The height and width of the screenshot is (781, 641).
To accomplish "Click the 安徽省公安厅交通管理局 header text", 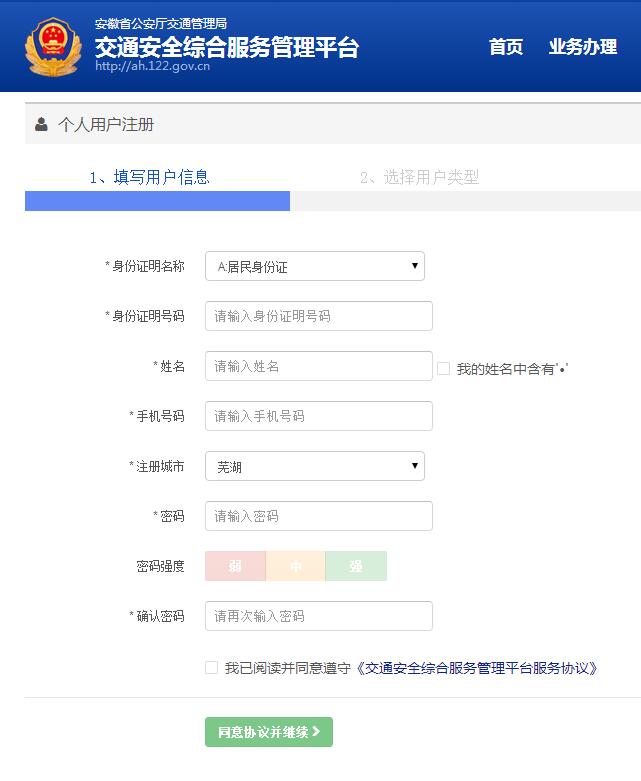I will pyautogui.click(x=161, y=23).
